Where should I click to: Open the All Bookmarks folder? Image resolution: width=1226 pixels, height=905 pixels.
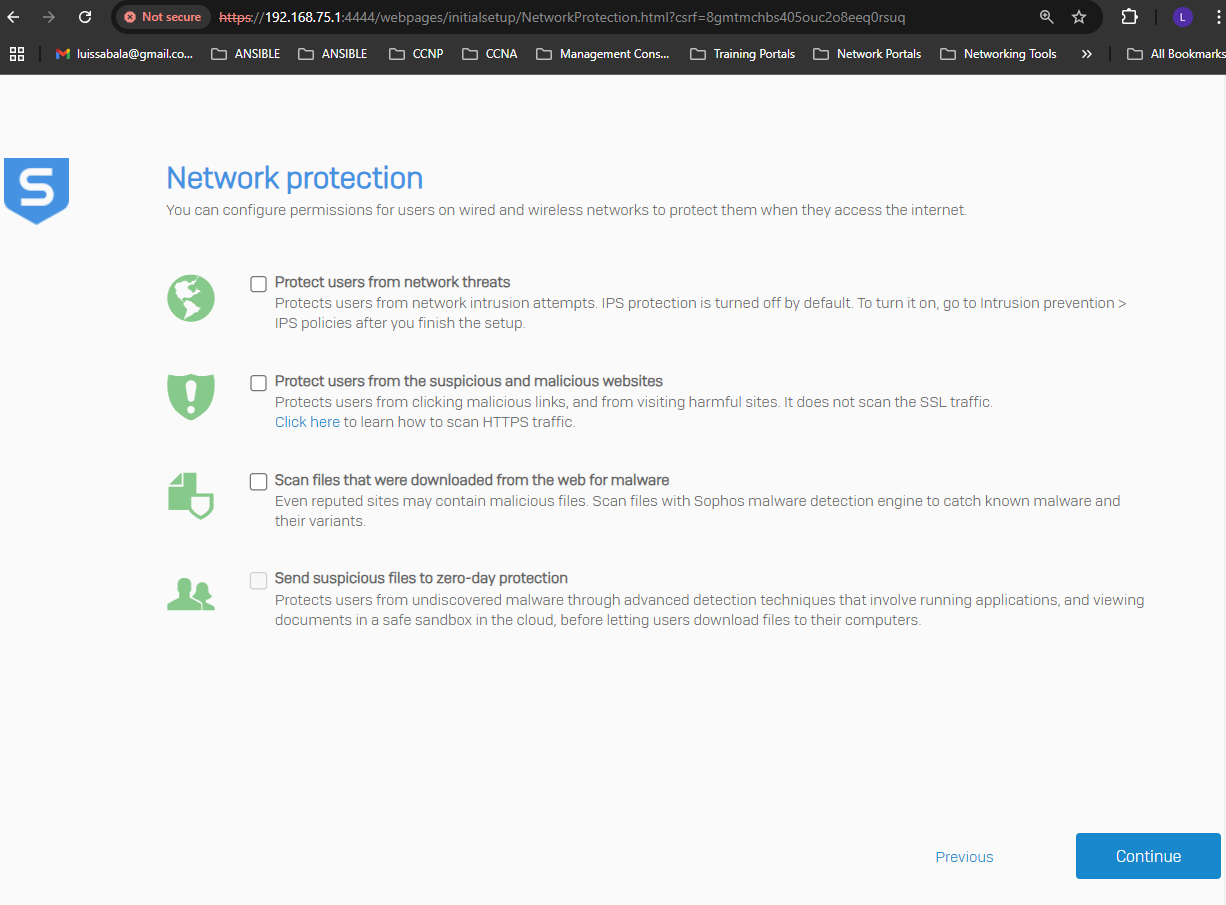point(1175,54)
